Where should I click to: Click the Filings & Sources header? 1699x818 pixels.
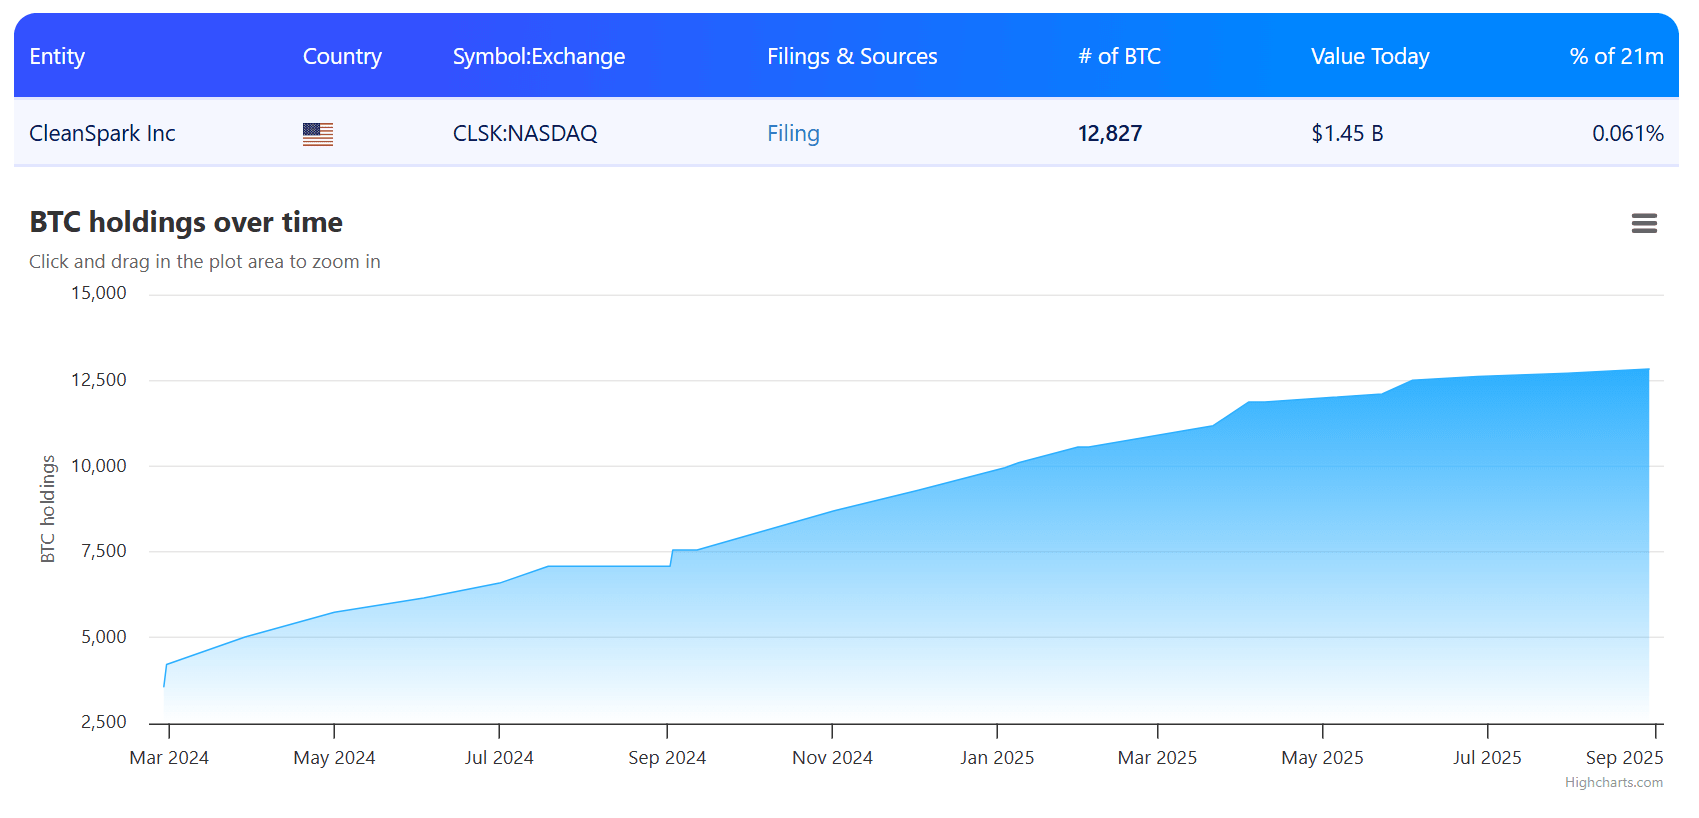tap(852, 57)
